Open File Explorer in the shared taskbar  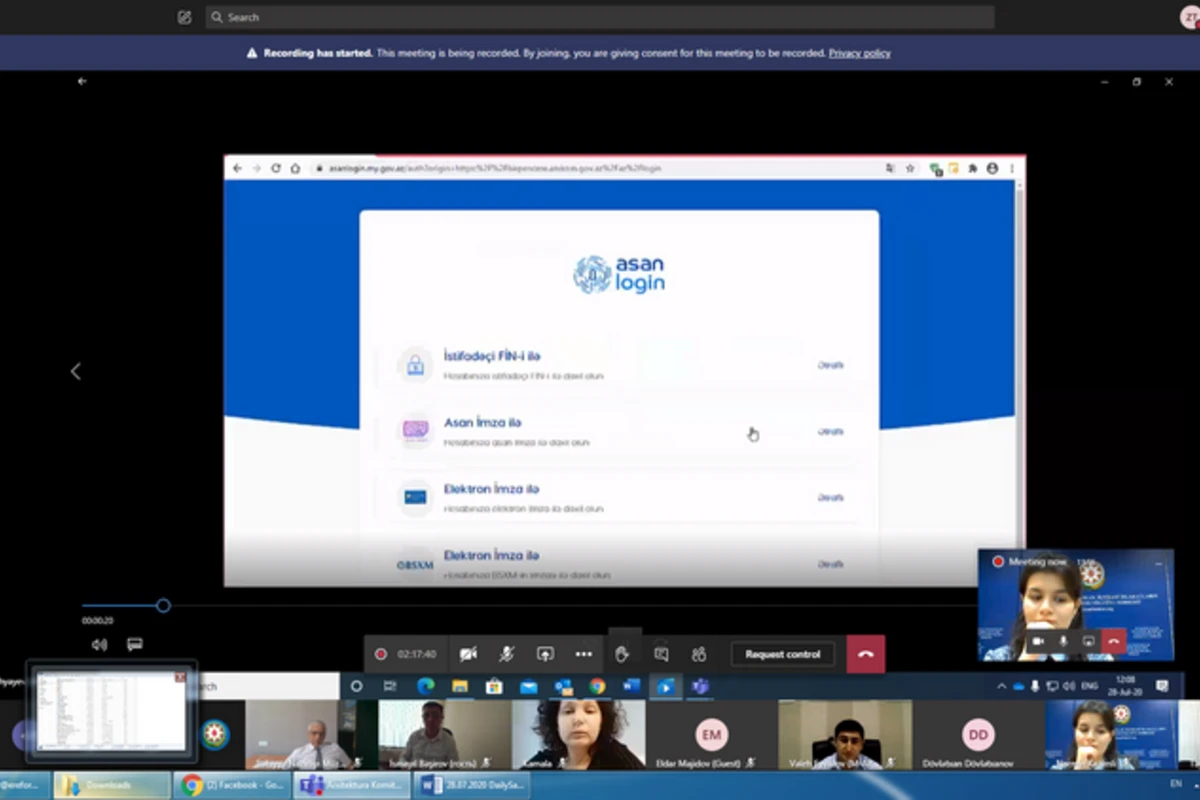pos(459,686)
